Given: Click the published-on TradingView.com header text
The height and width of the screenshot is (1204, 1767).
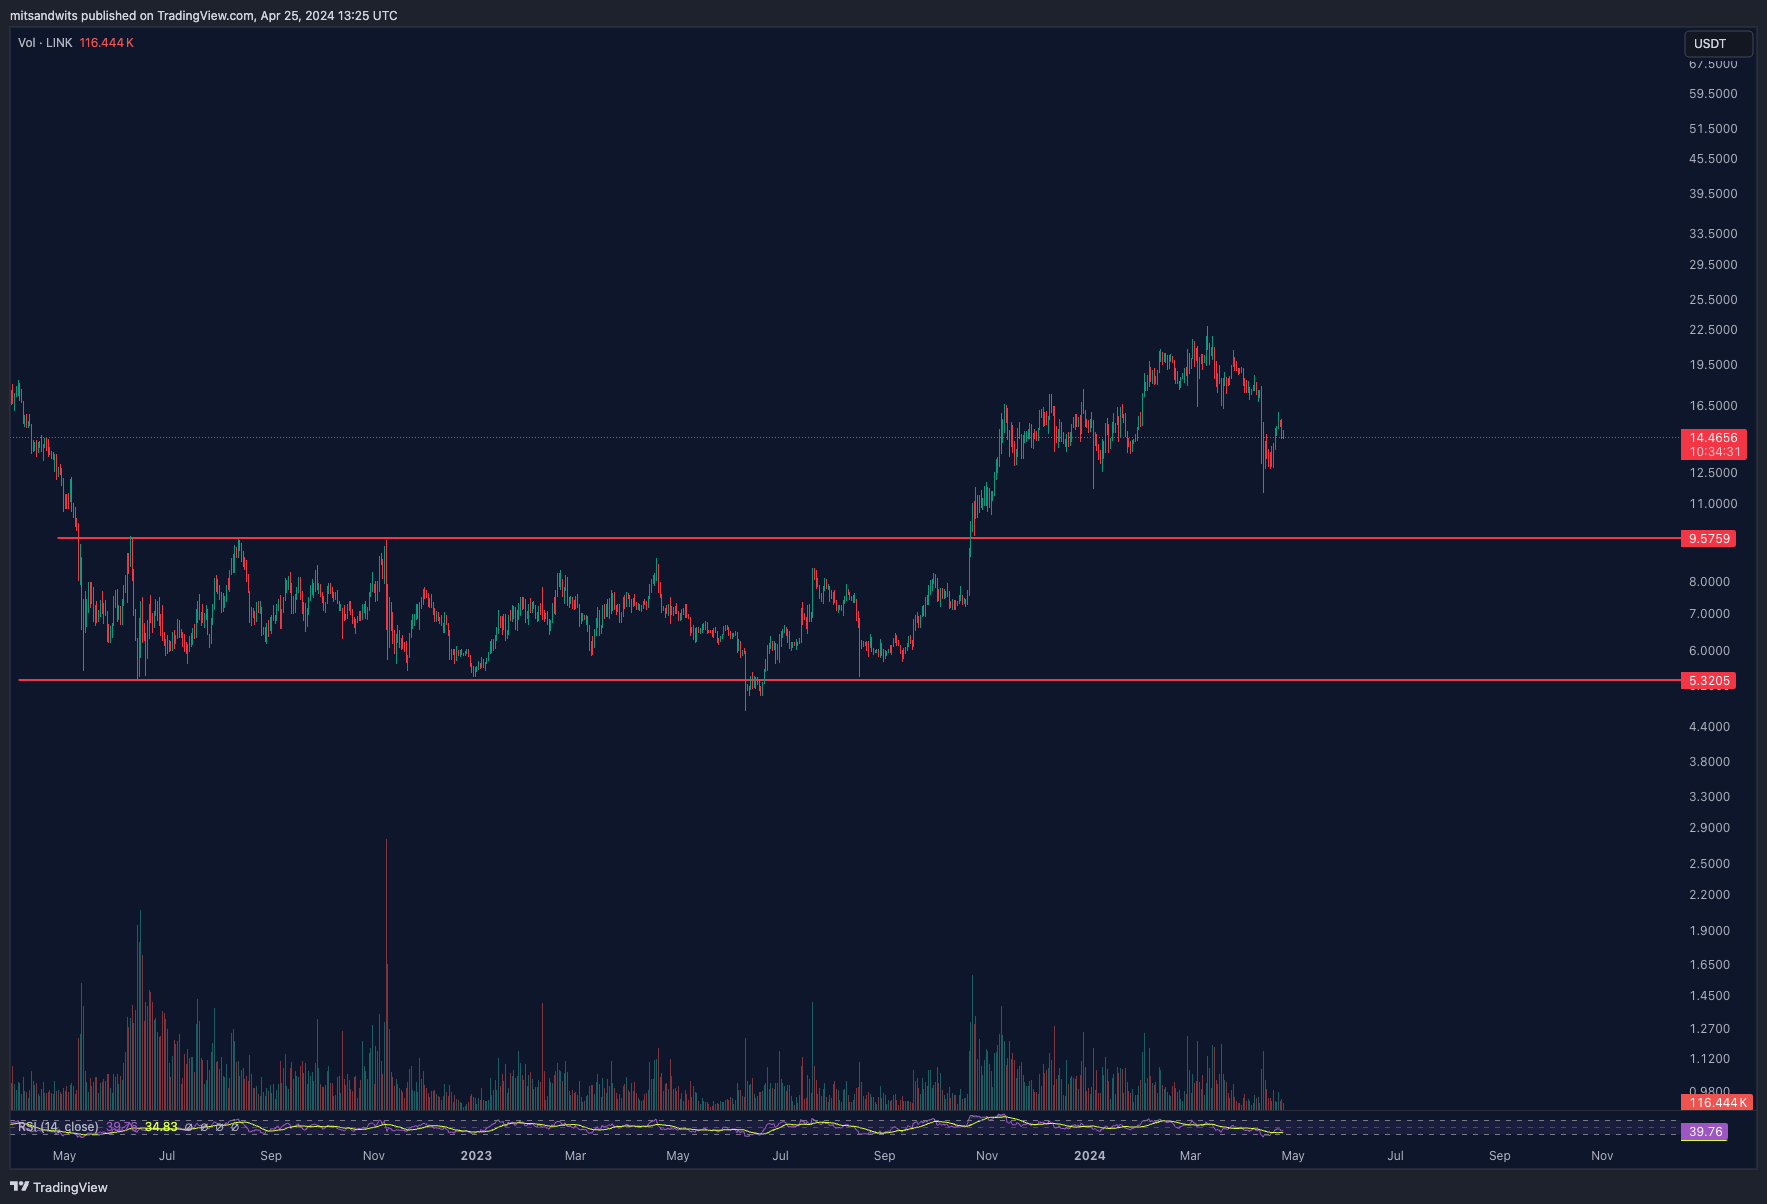Looking at the screenshot, I should pyautogui.click(x=204, y=16).
